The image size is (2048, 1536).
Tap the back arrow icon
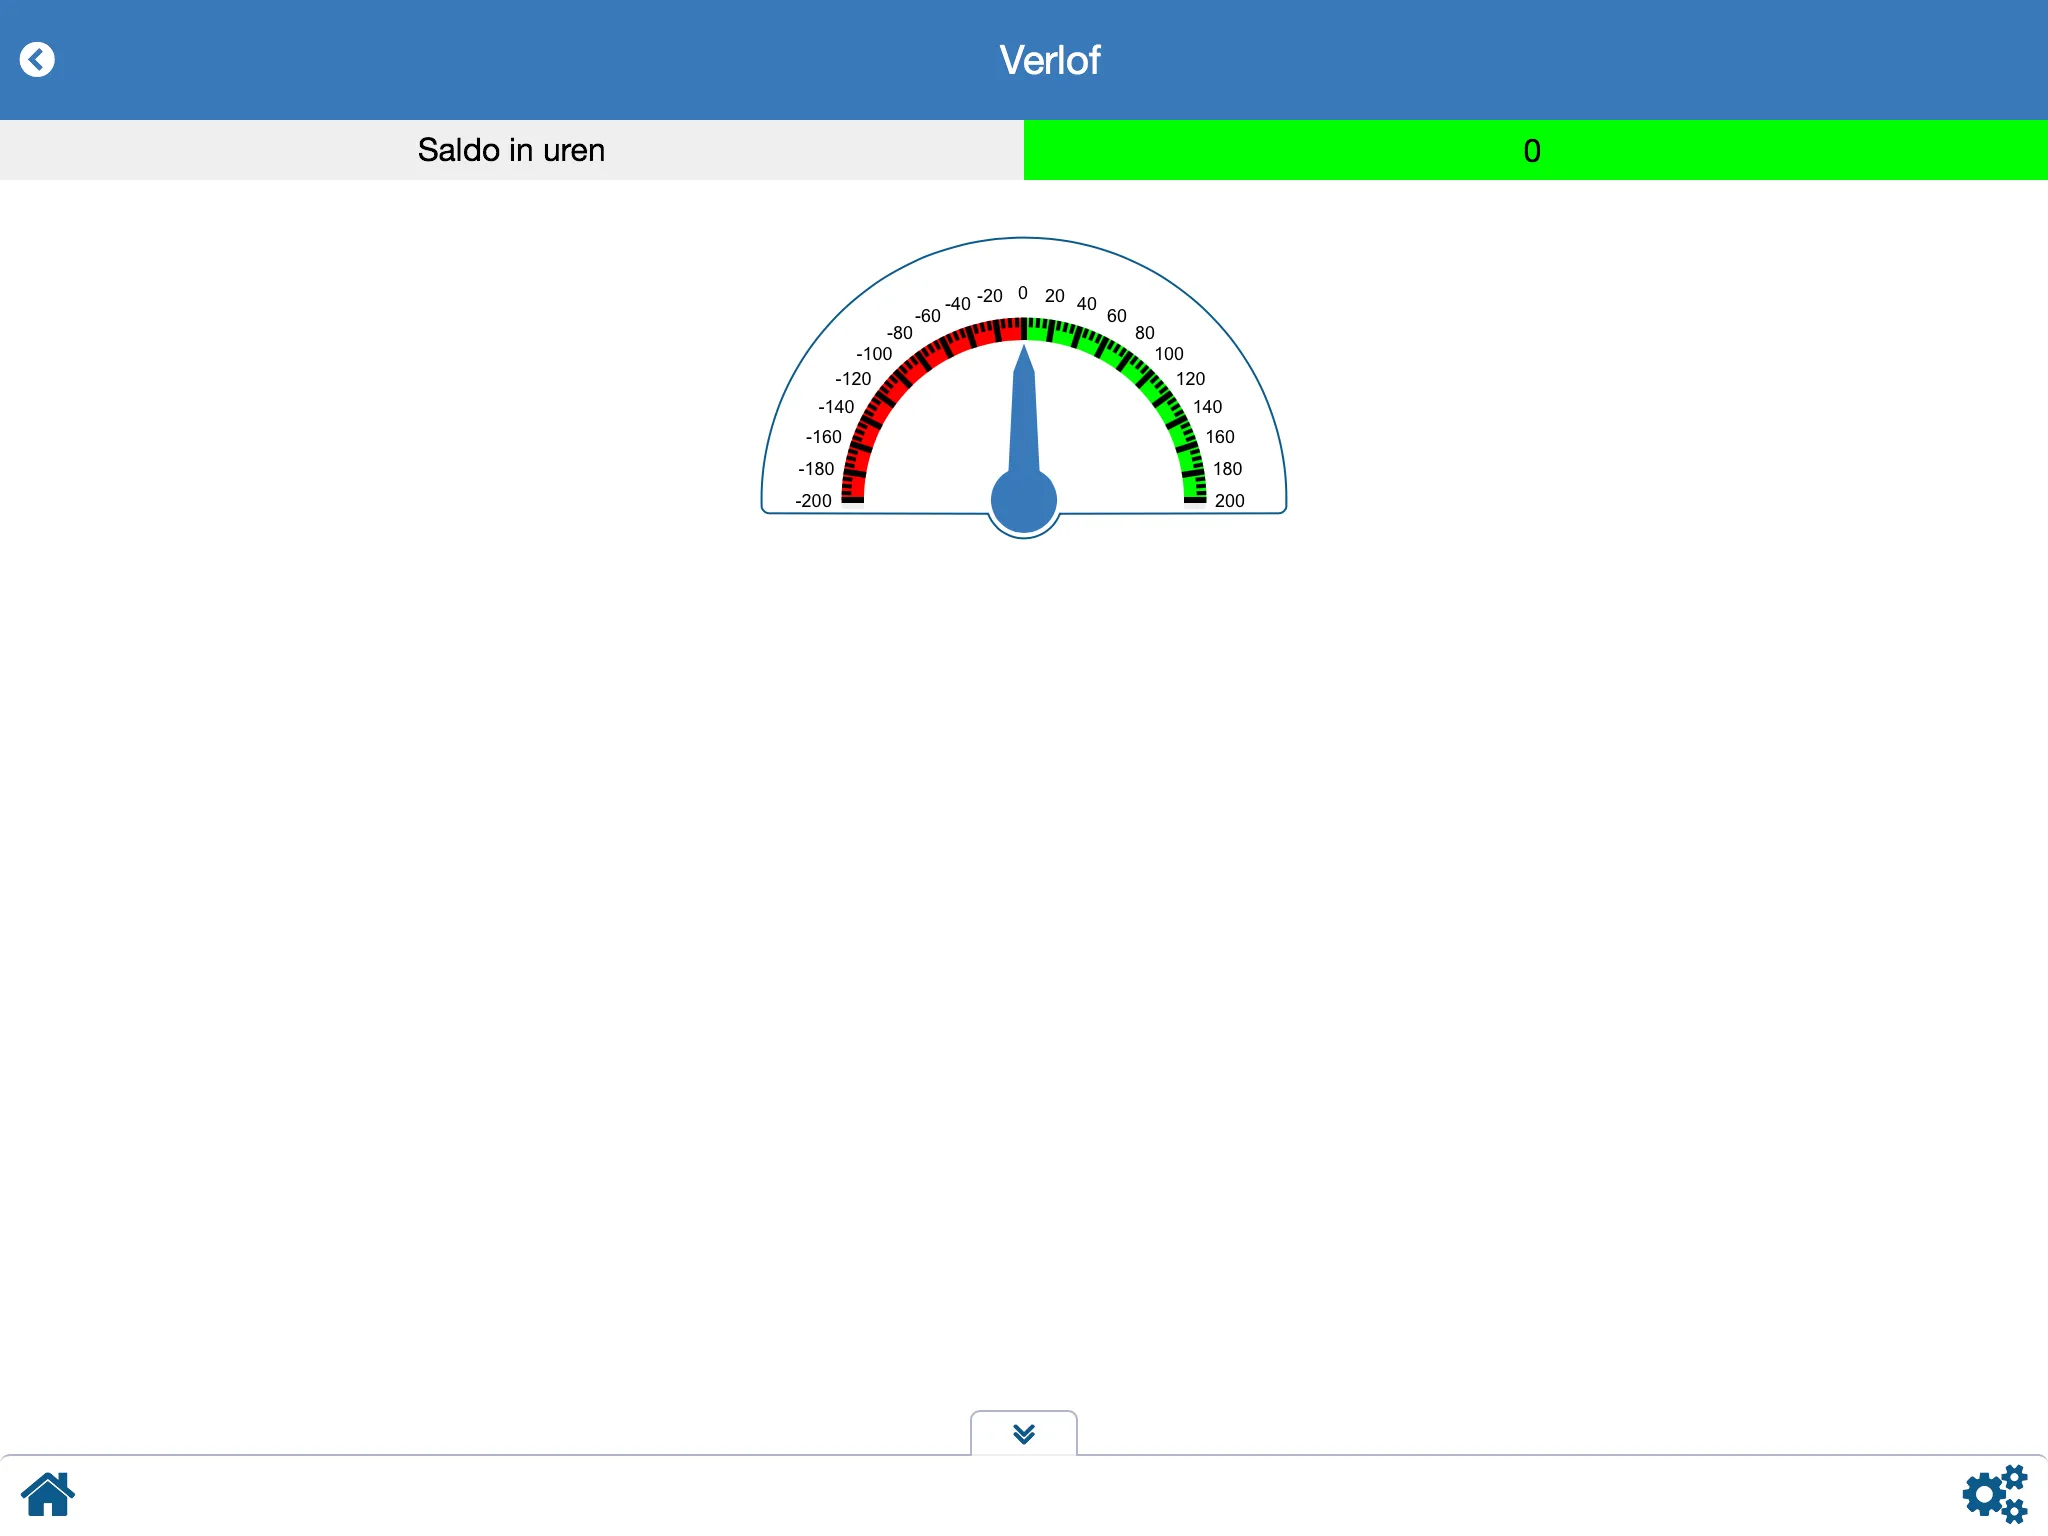click(37, 60)
